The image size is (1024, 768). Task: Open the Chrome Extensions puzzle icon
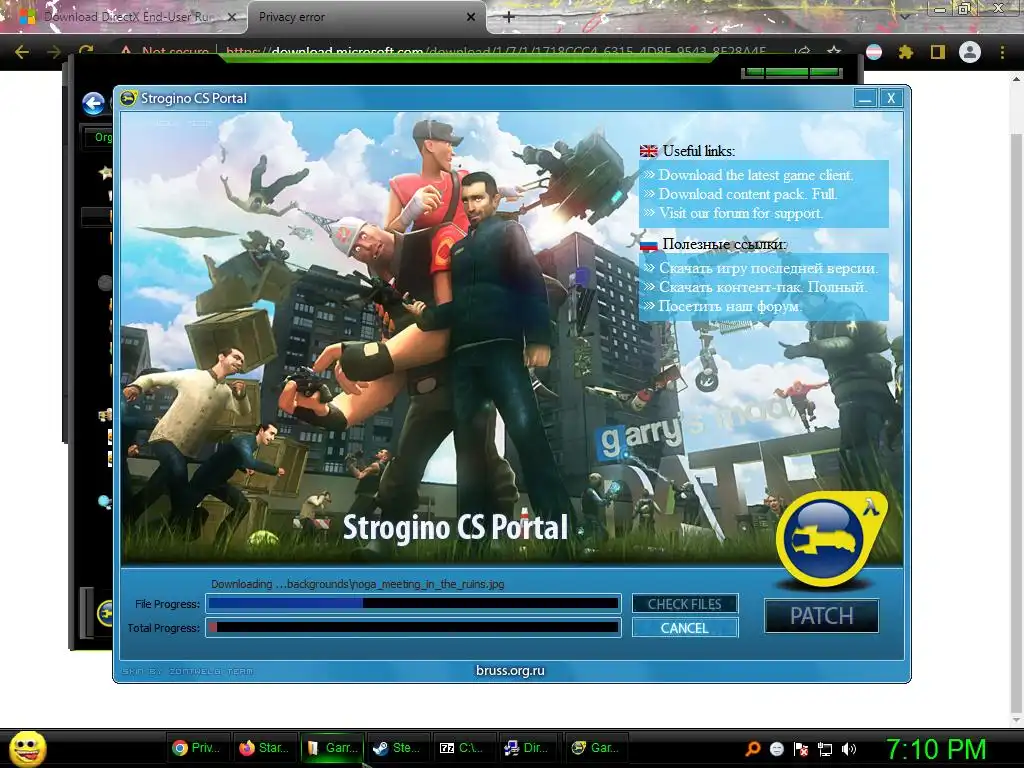pos(906,52)
